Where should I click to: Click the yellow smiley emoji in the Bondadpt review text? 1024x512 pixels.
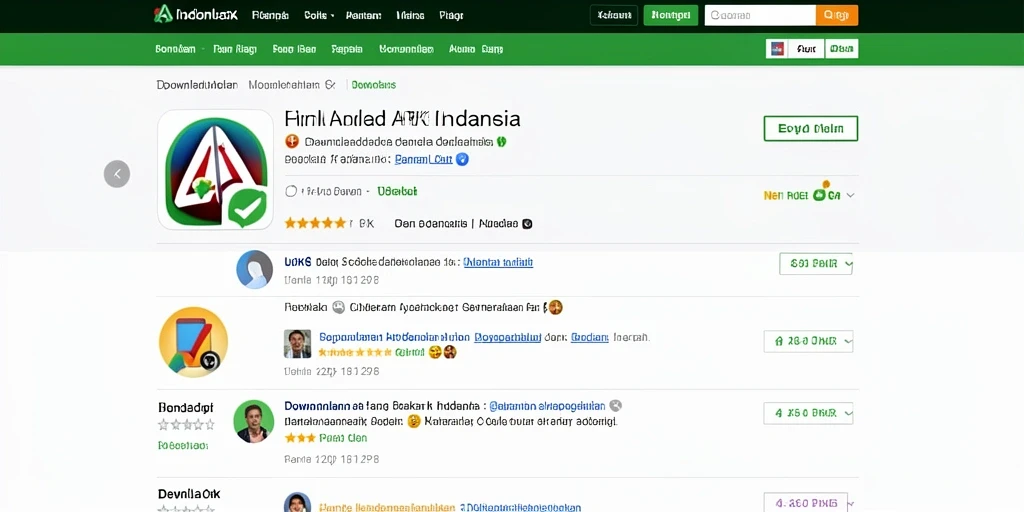414,421
